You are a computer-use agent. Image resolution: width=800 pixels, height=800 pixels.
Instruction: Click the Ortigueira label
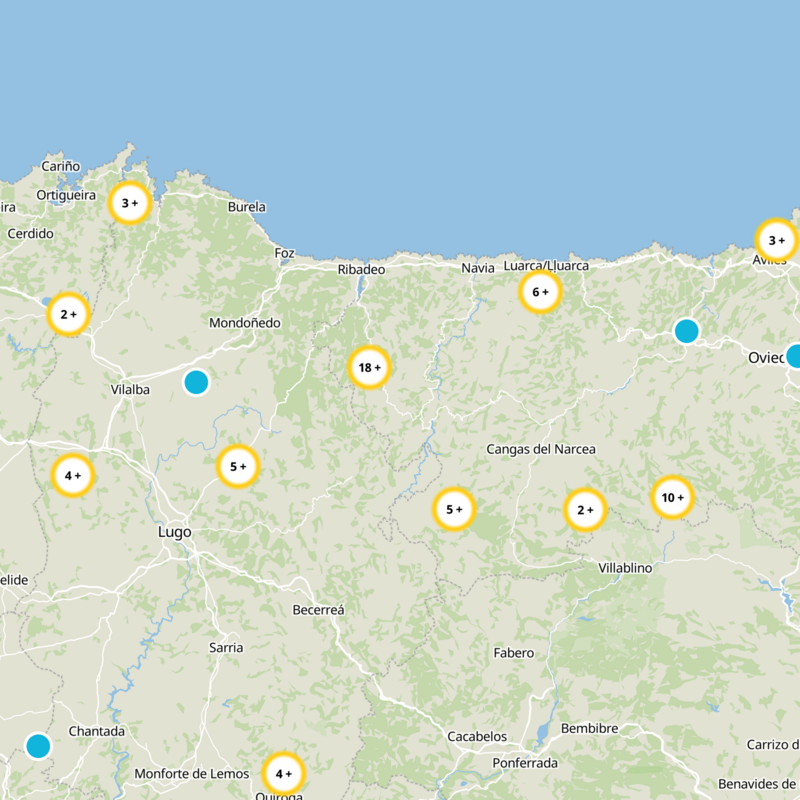point(66,195)
